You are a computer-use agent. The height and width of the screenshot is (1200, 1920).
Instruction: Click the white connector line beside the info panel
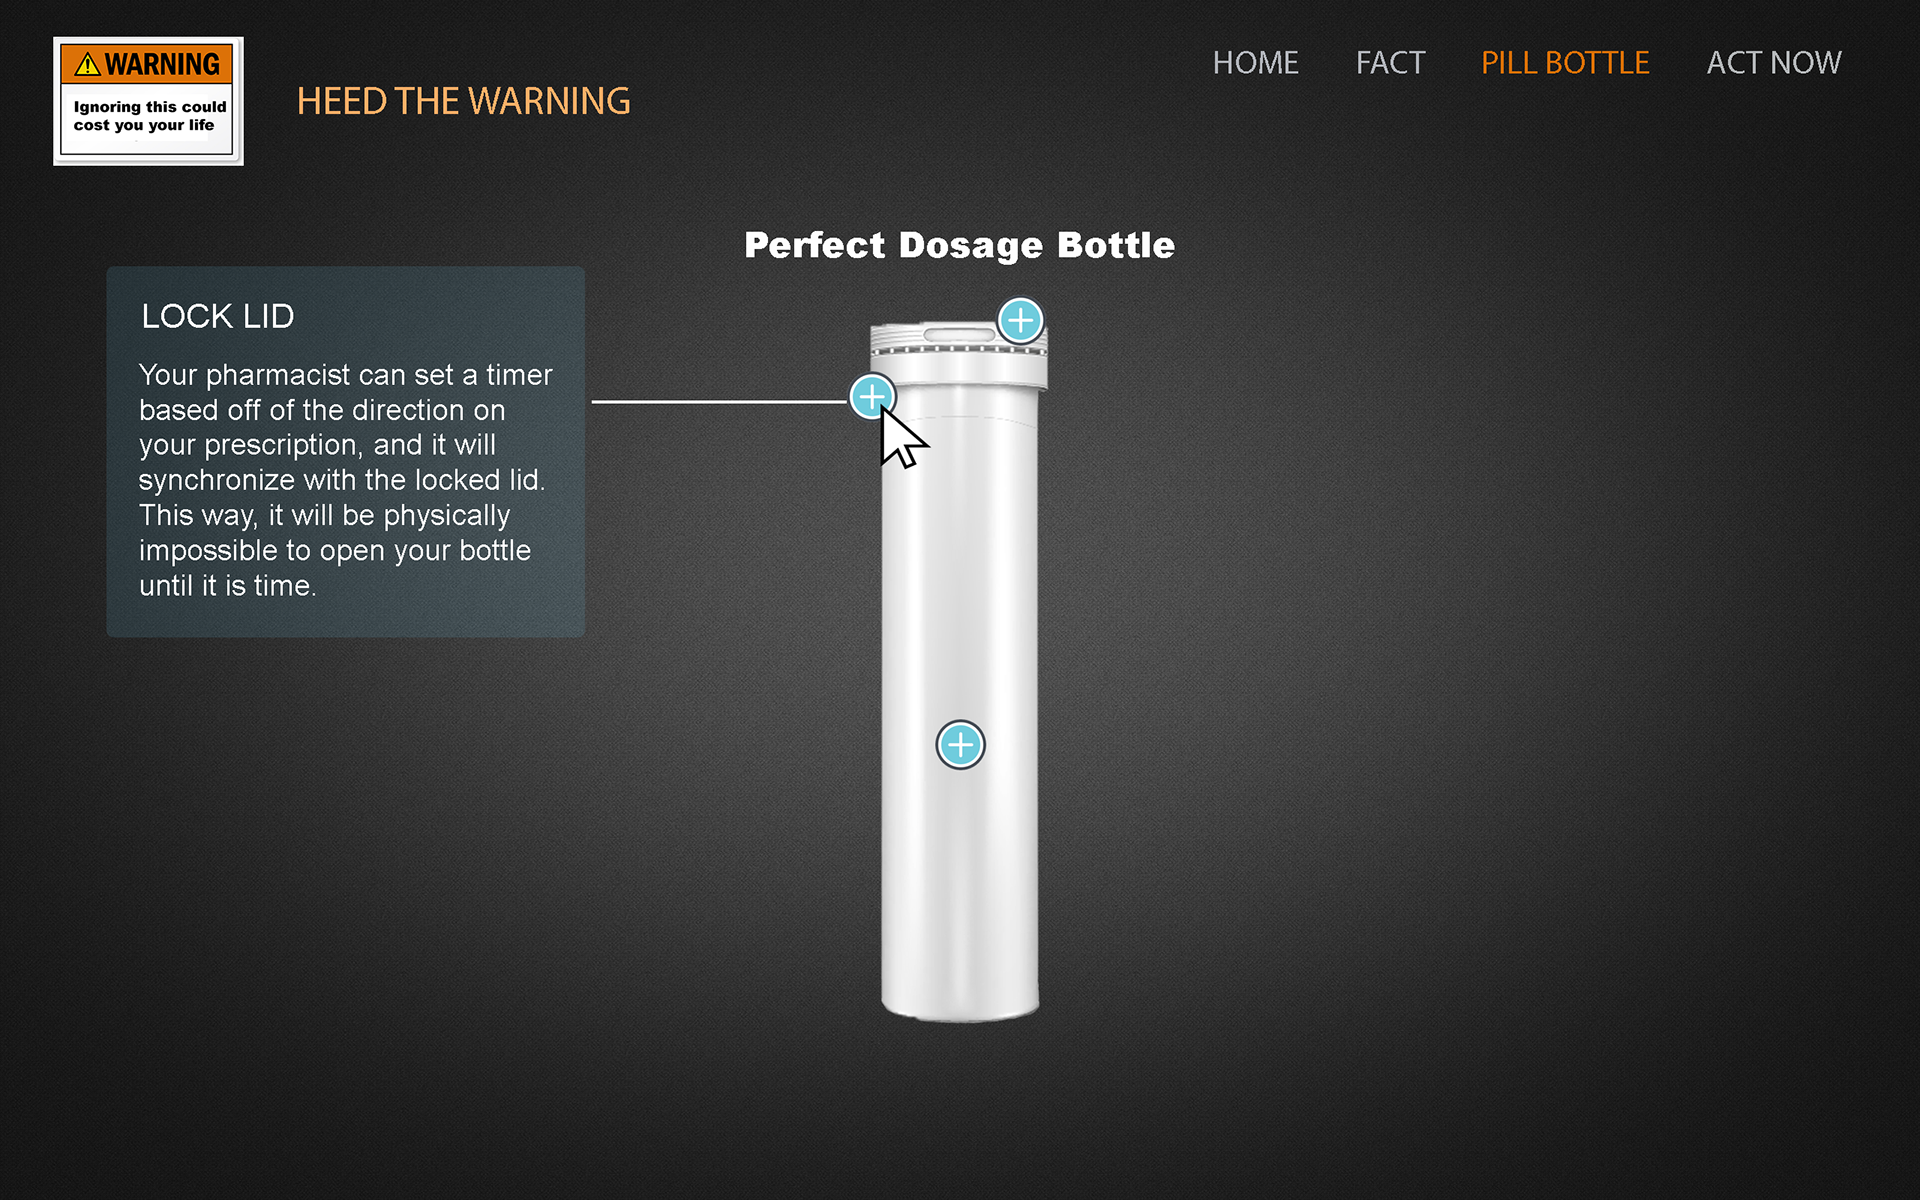(720, 402)
